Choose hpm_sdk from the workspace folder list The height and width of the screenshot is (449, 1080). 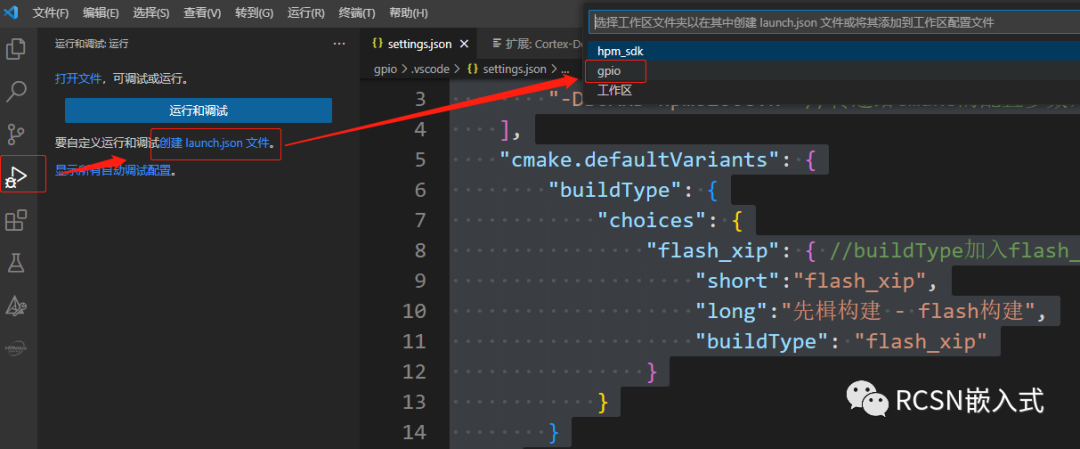pyautogui.click(x=618, y=51)
